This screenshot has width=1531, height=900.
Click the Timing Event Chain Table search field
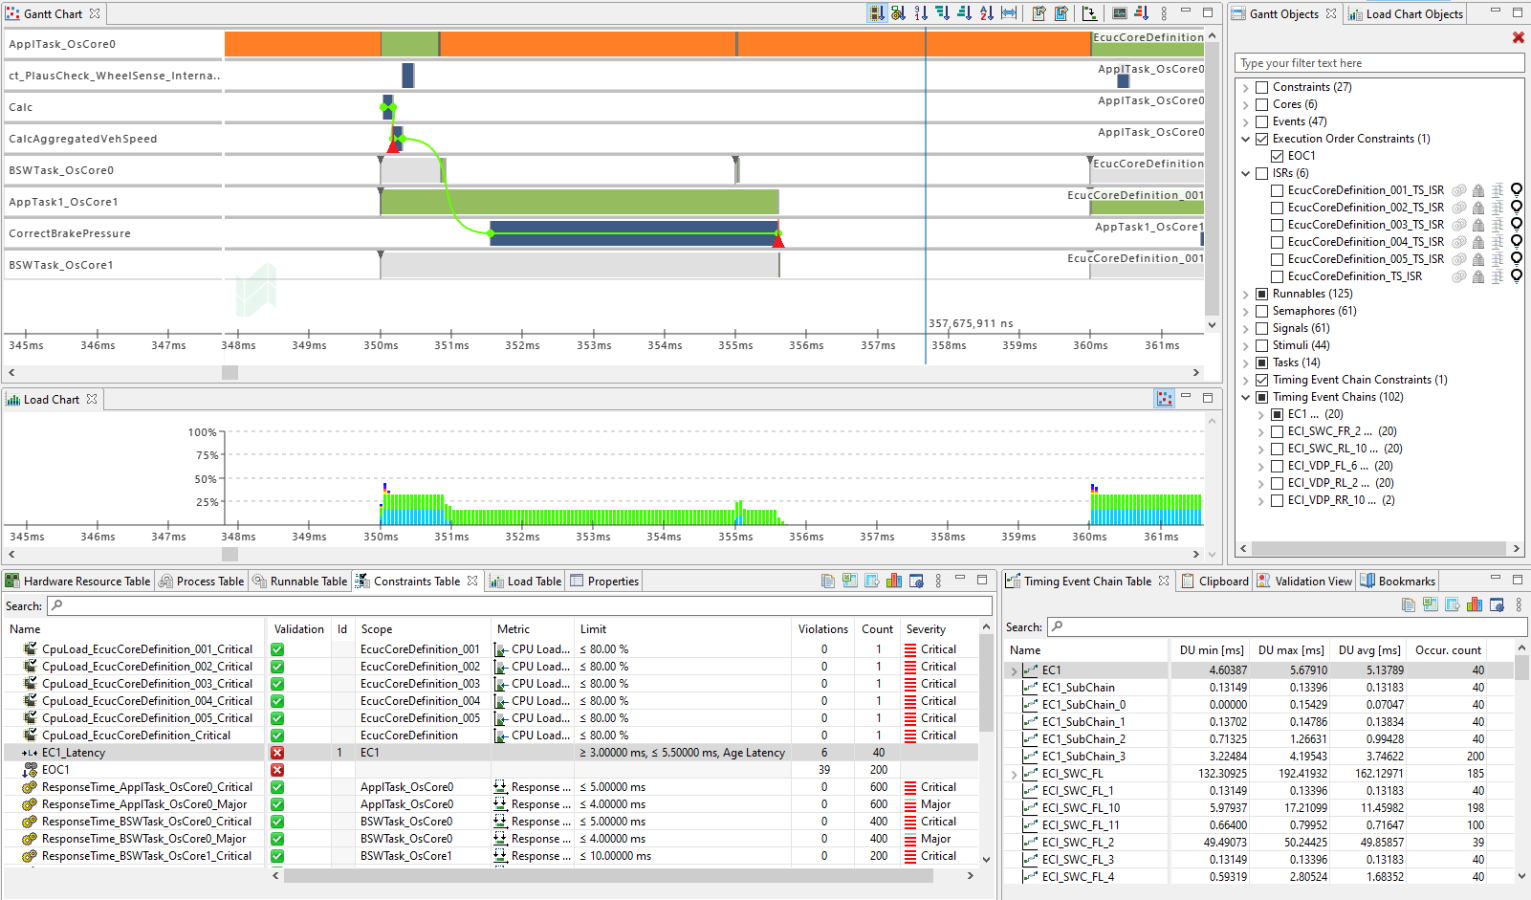tap(1286, 627)
